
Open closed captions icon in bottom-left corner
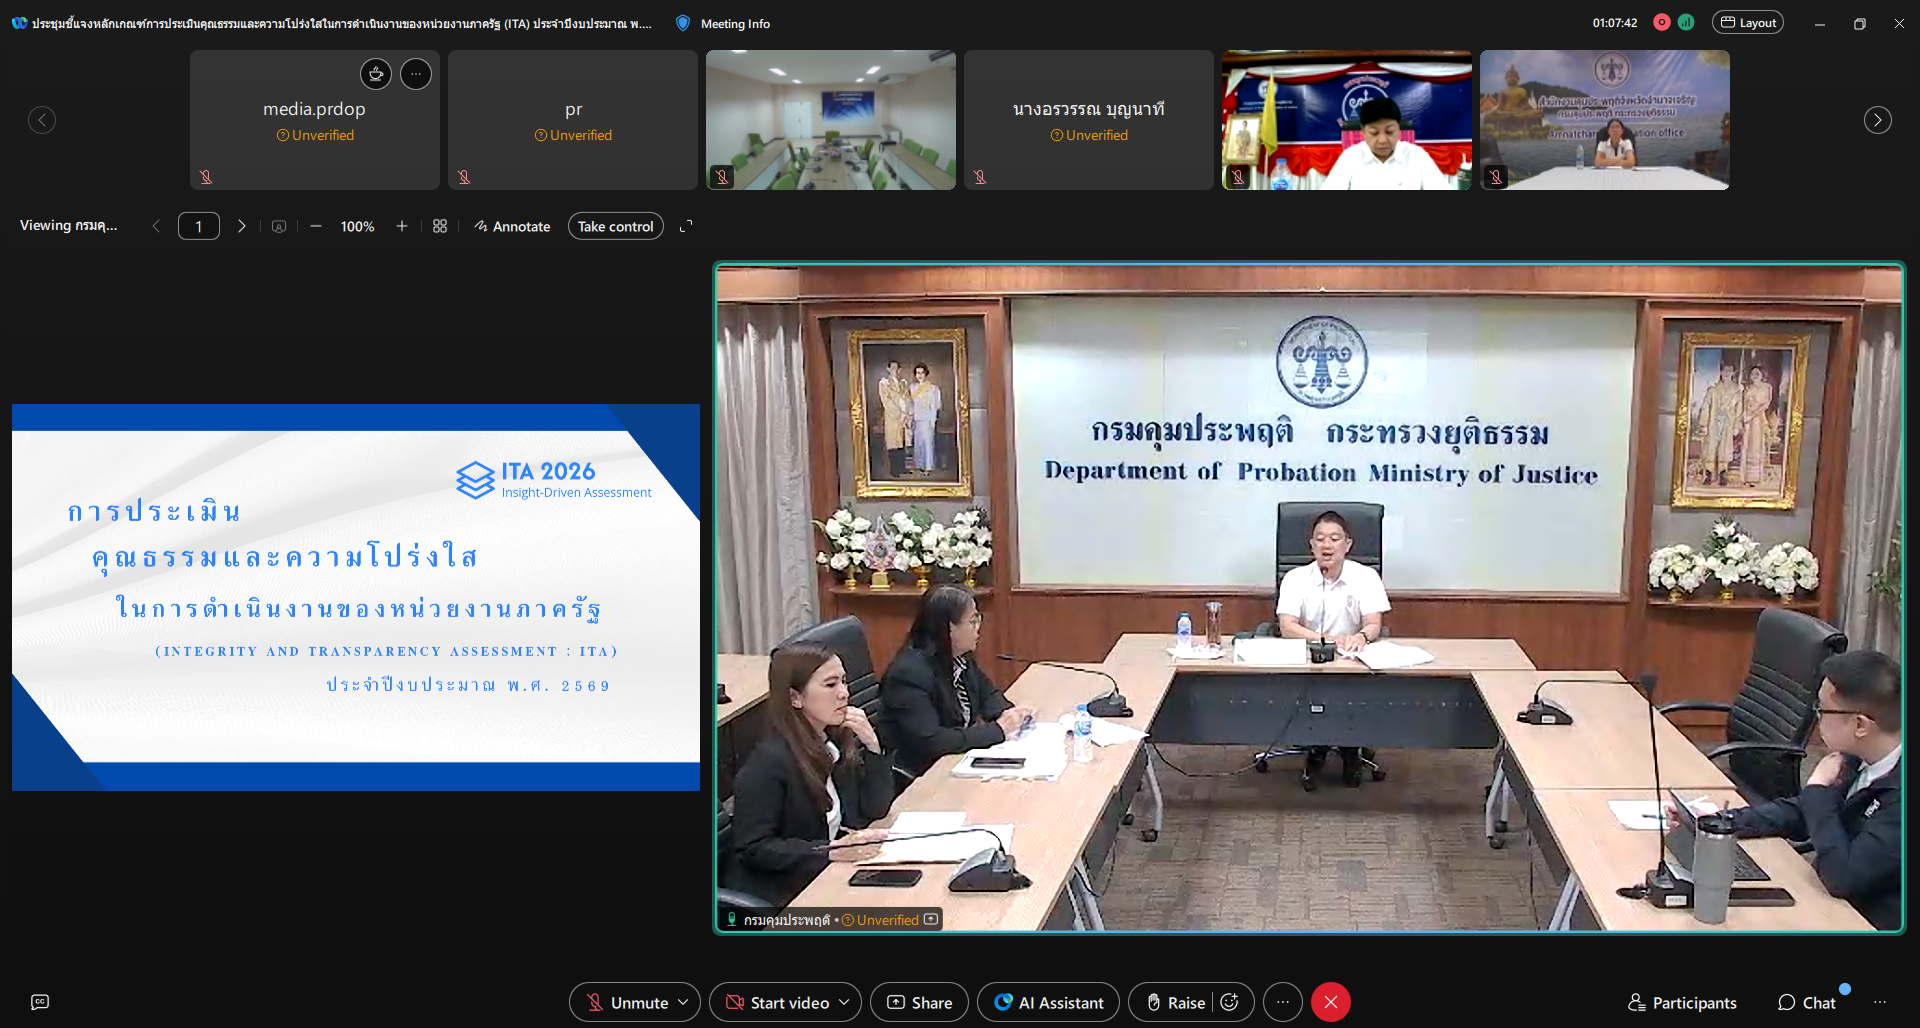click(40, 1002)
